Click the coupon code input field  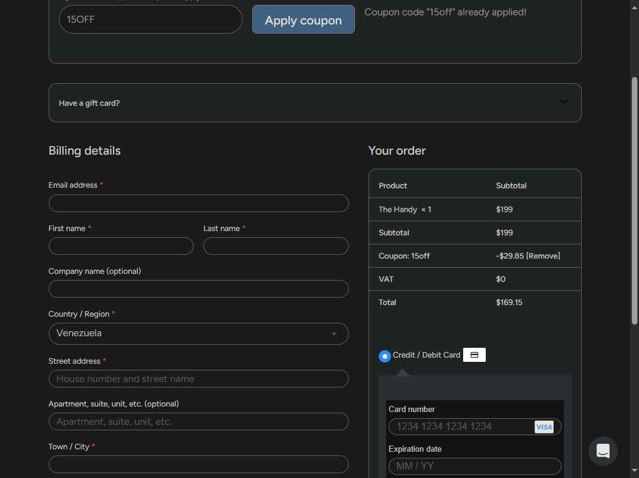[x=150, y=20]
